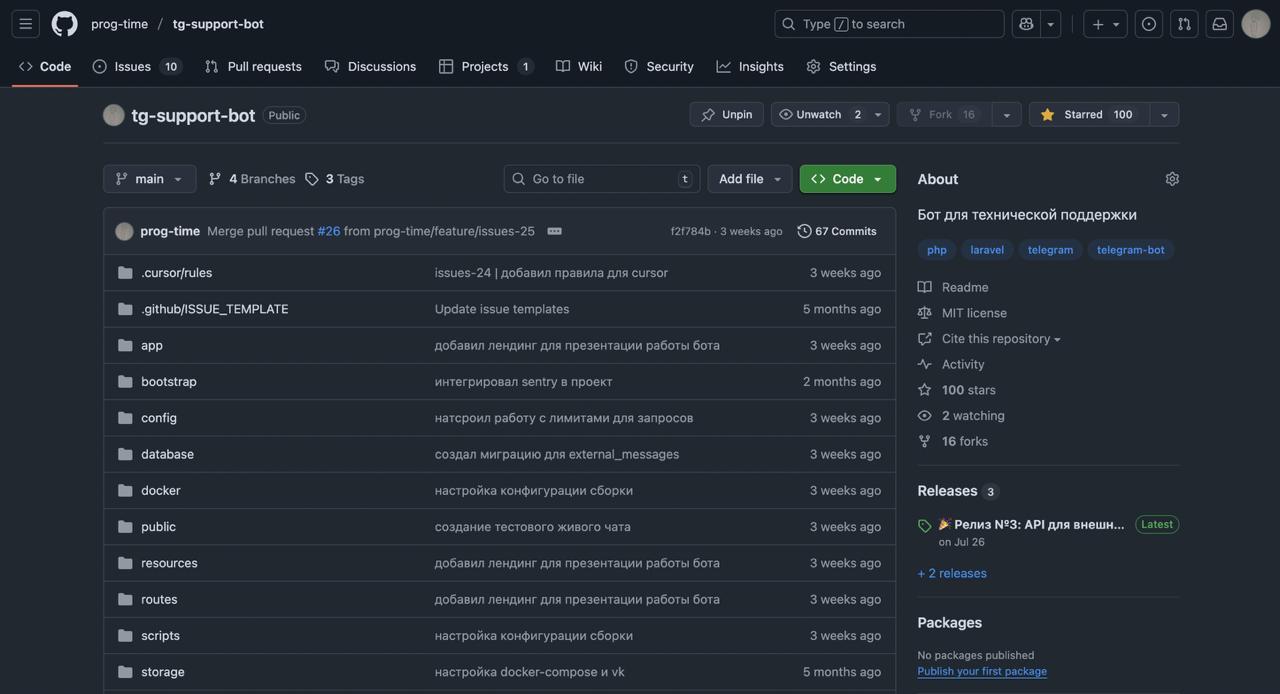
Task: Go to tg-support-bot breadcrumb link
Action: coord(218,24)
